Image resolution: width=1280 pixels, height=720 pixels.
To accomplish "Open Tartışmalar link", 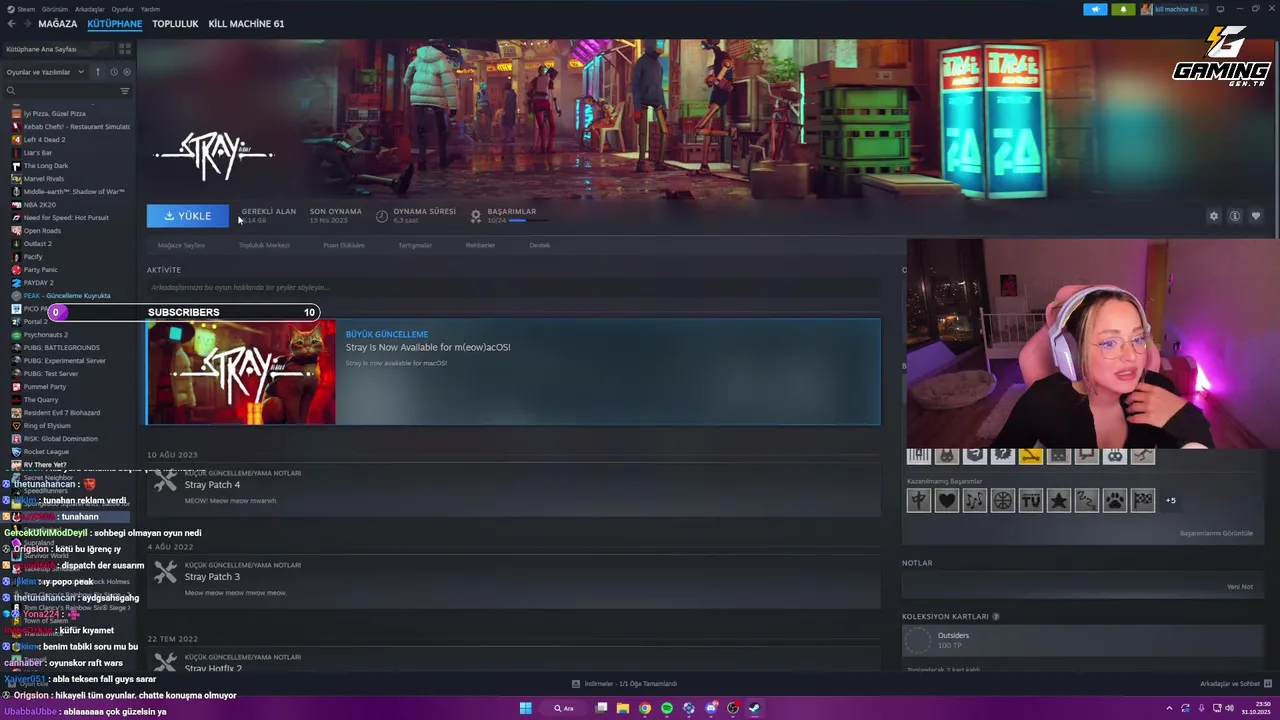I will point(415,245).
